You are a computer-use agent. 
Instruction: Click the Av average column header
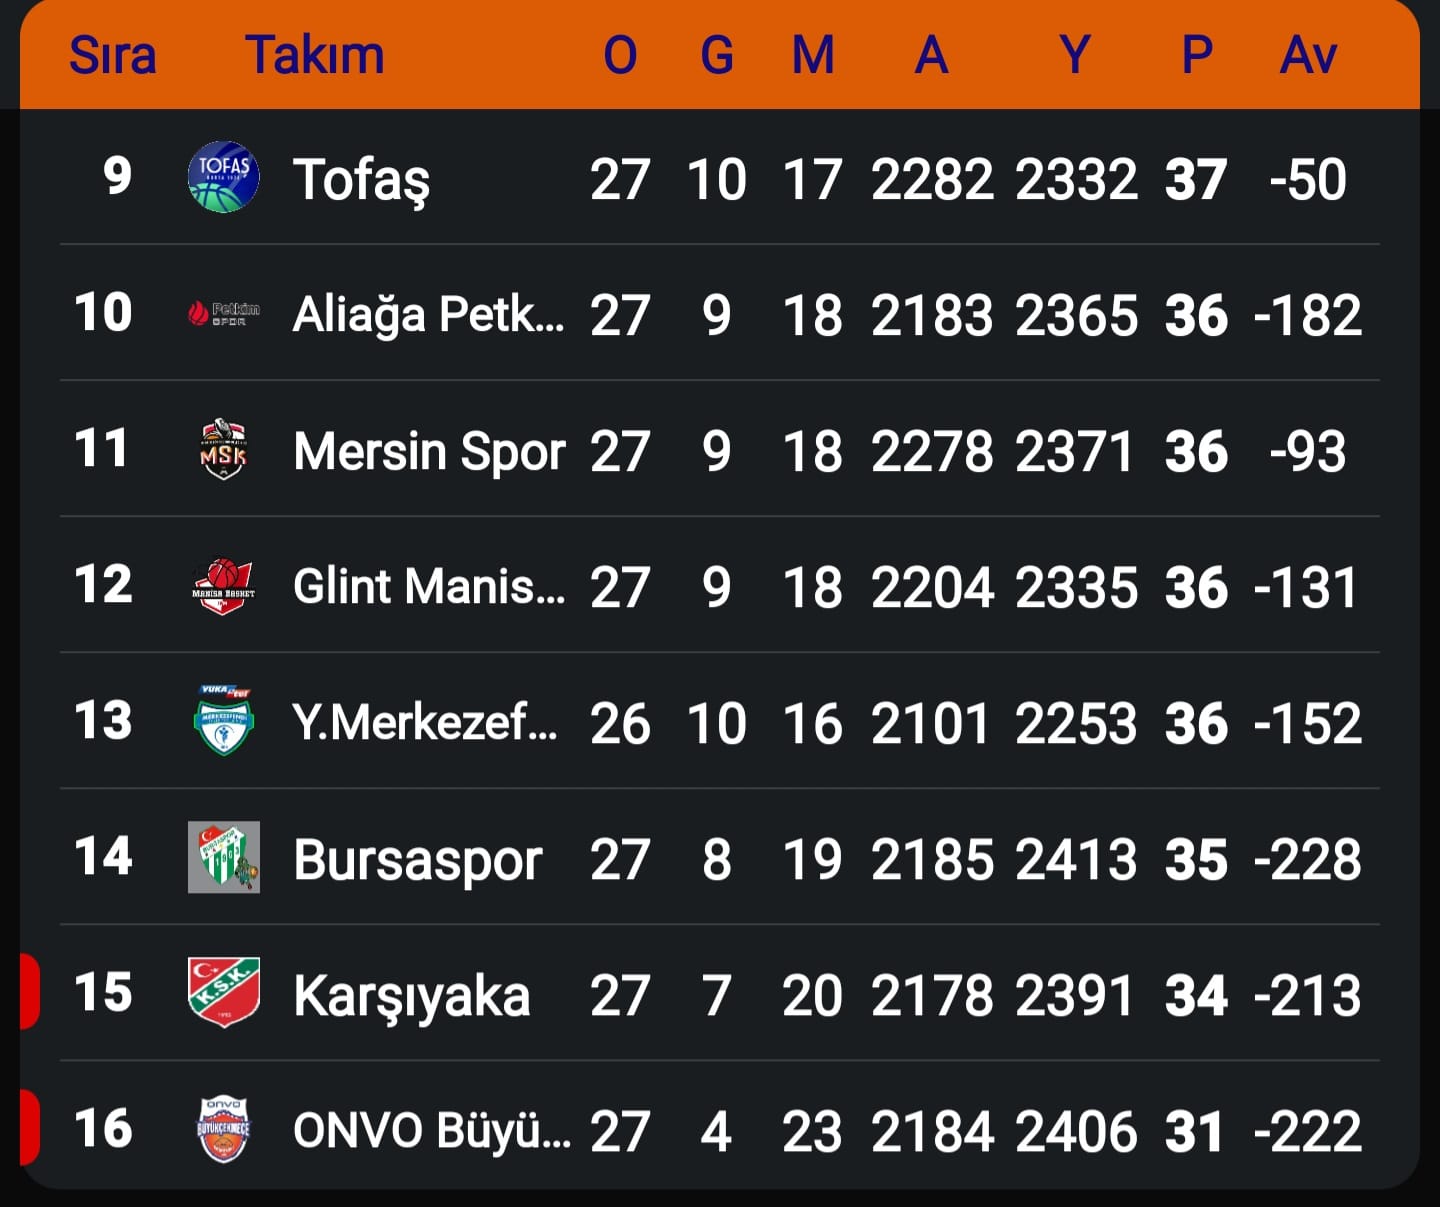(1308, 55)
